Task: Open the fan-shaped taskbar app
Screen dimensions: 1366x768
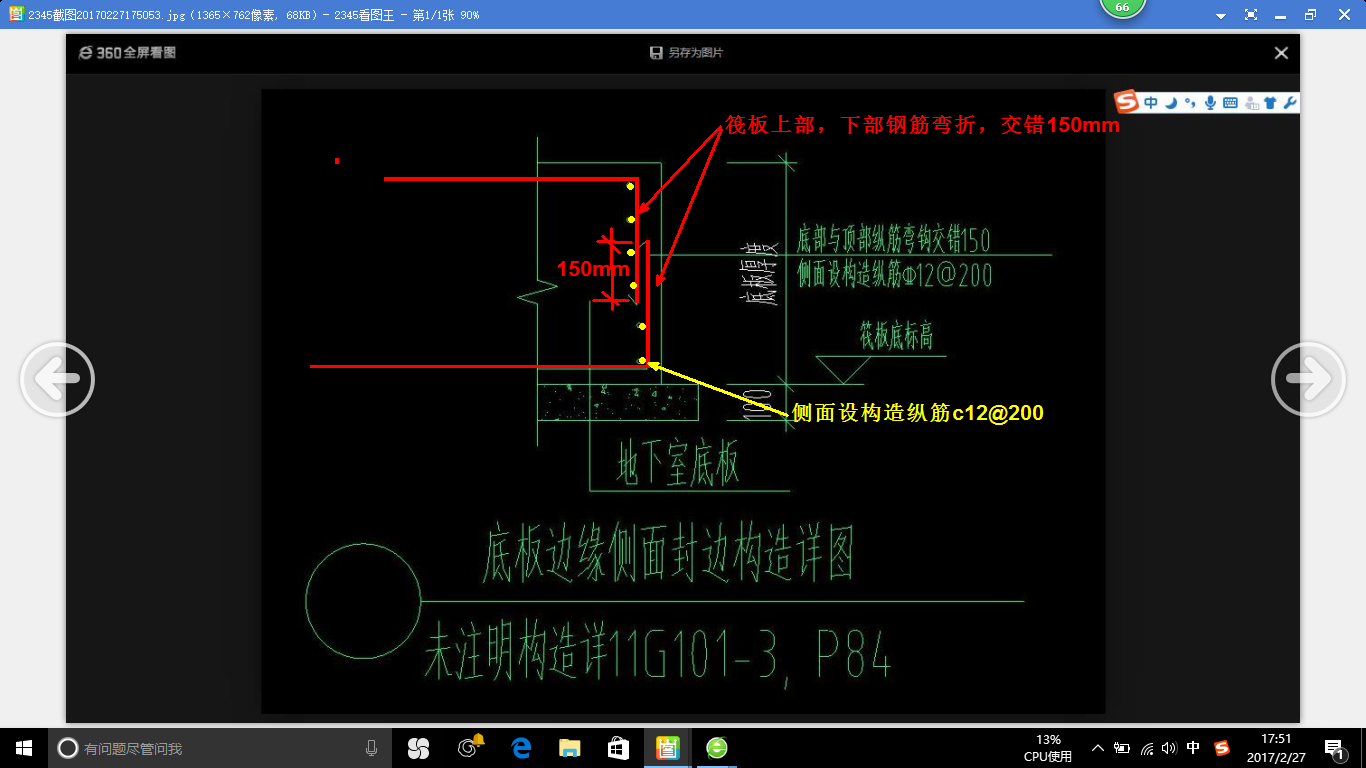Action: [418, 748]
